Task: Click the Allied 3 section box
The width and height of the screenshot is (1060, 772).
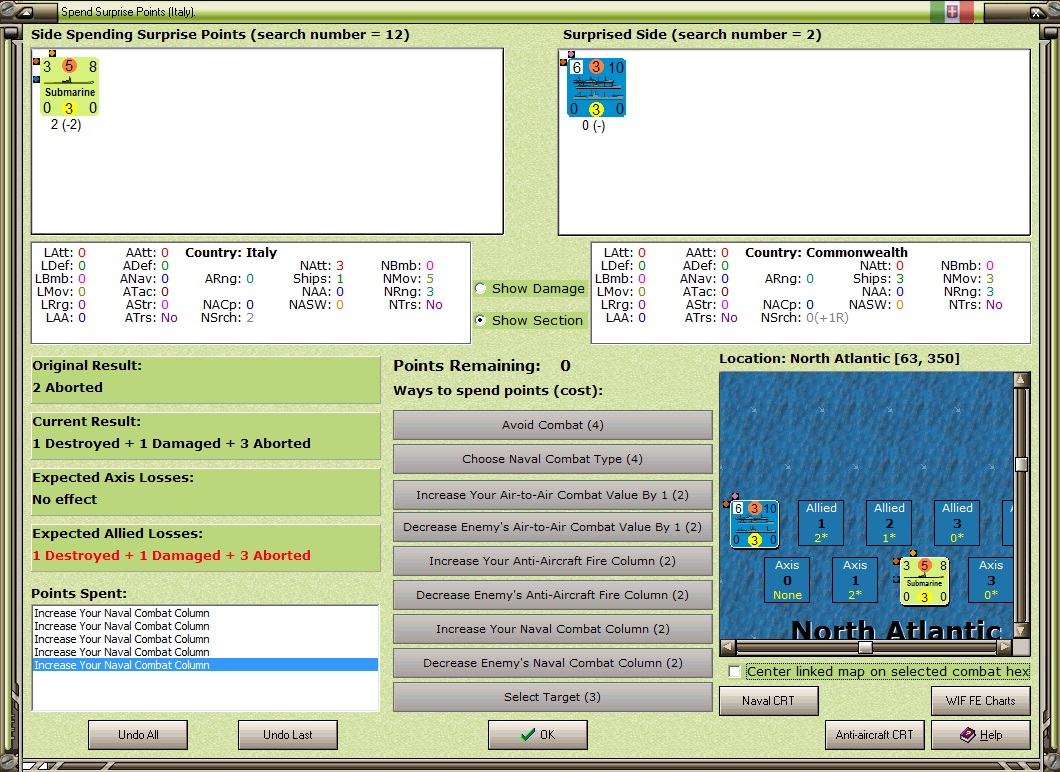Action: point(957,523)
